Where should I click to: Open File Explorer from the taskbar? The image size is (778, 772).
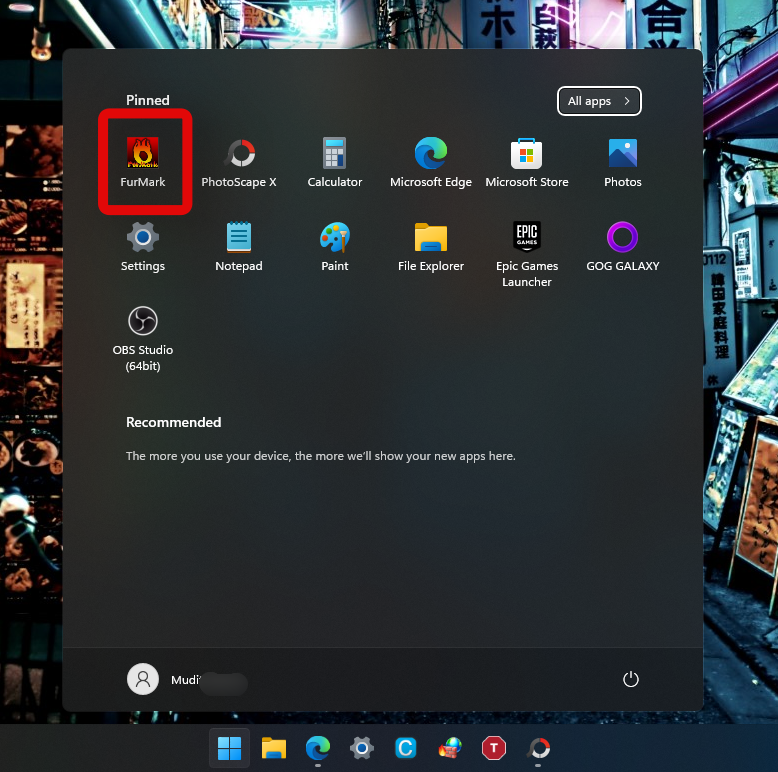273,747
